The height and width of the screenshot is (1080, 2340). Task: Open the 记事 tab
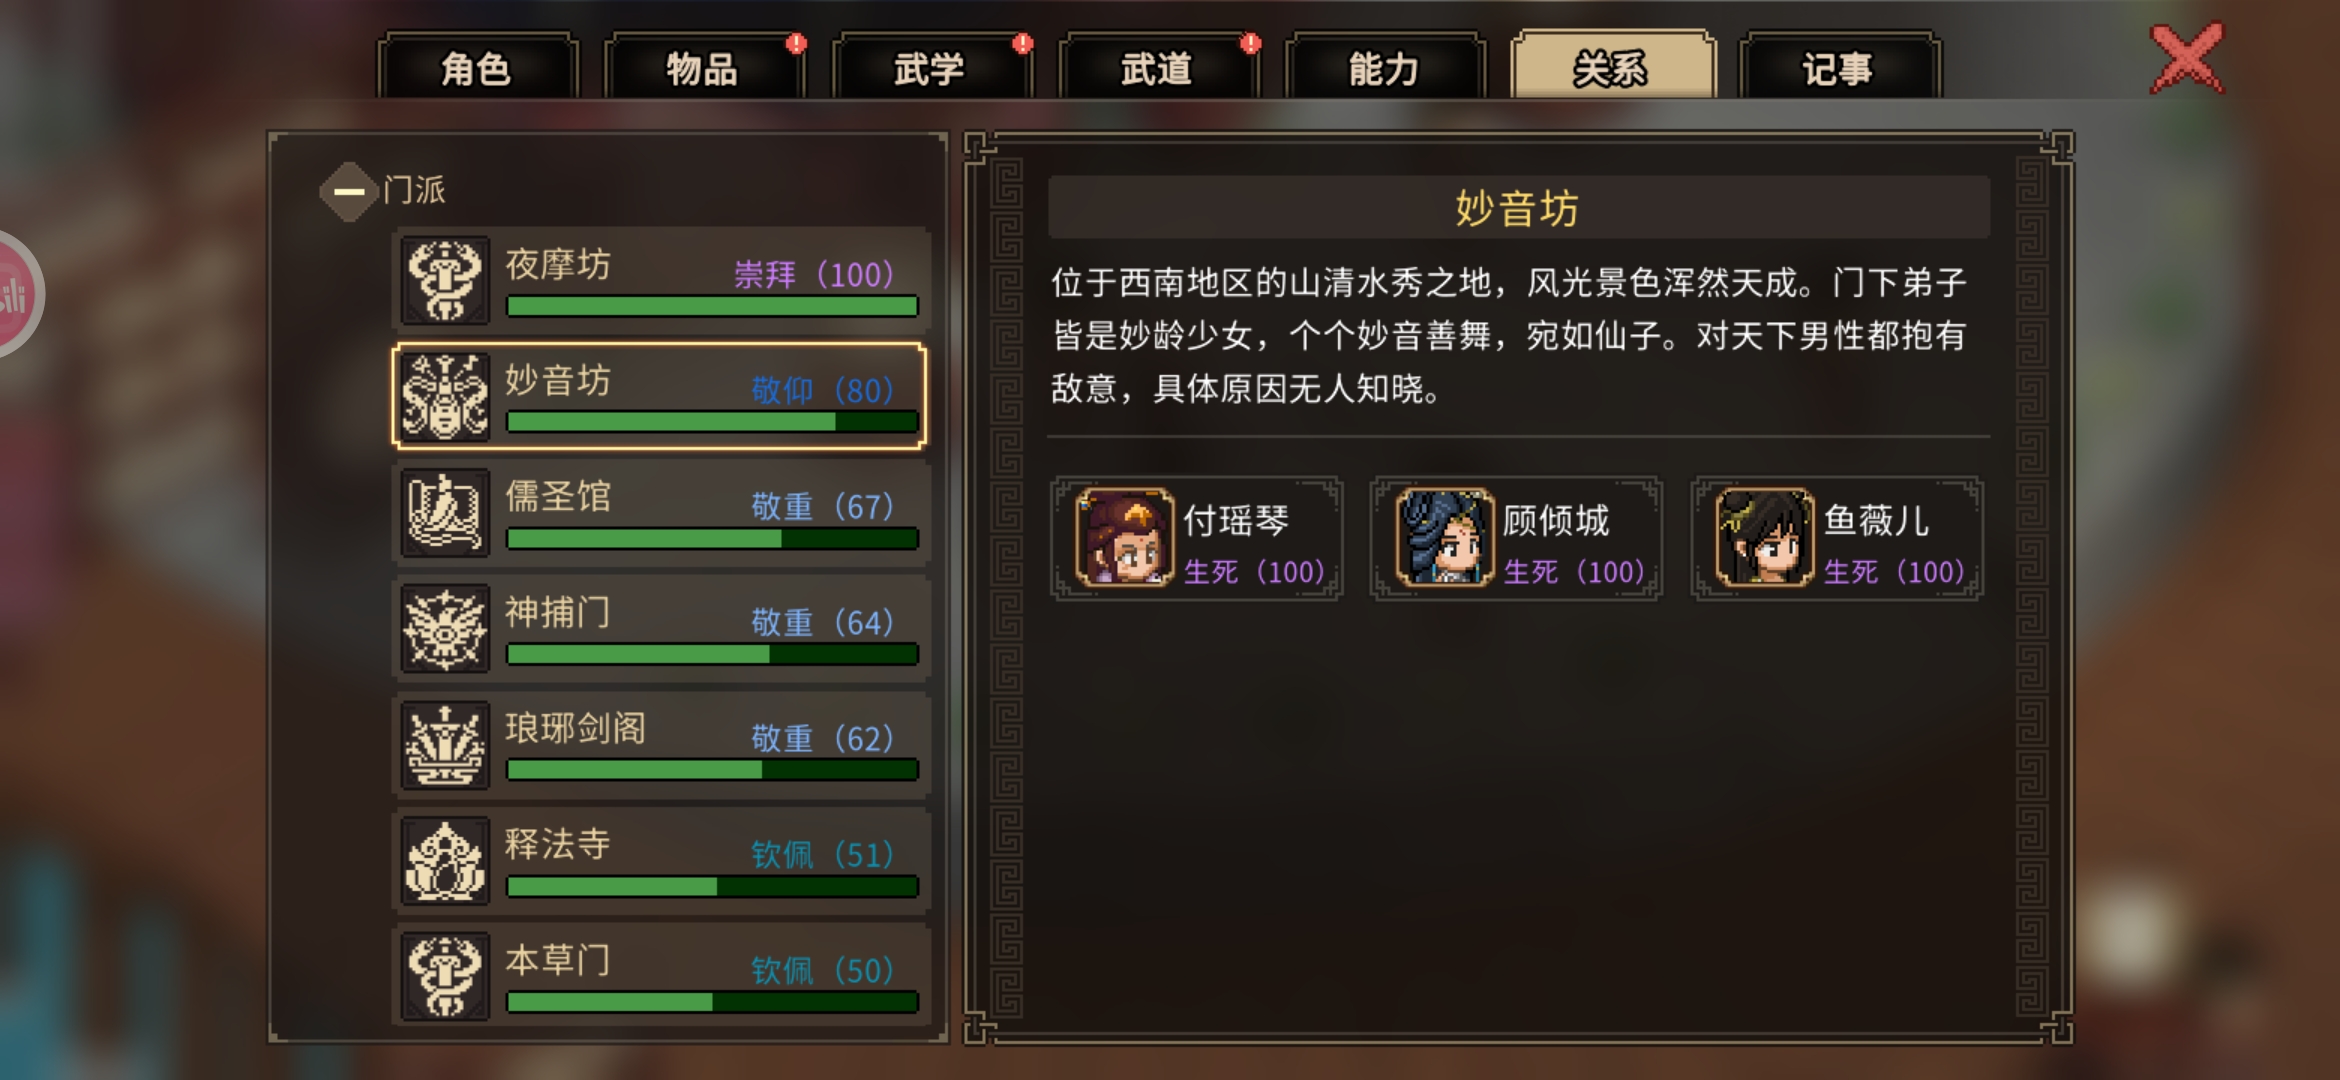pyautogui.click(x=1838, y=68)
